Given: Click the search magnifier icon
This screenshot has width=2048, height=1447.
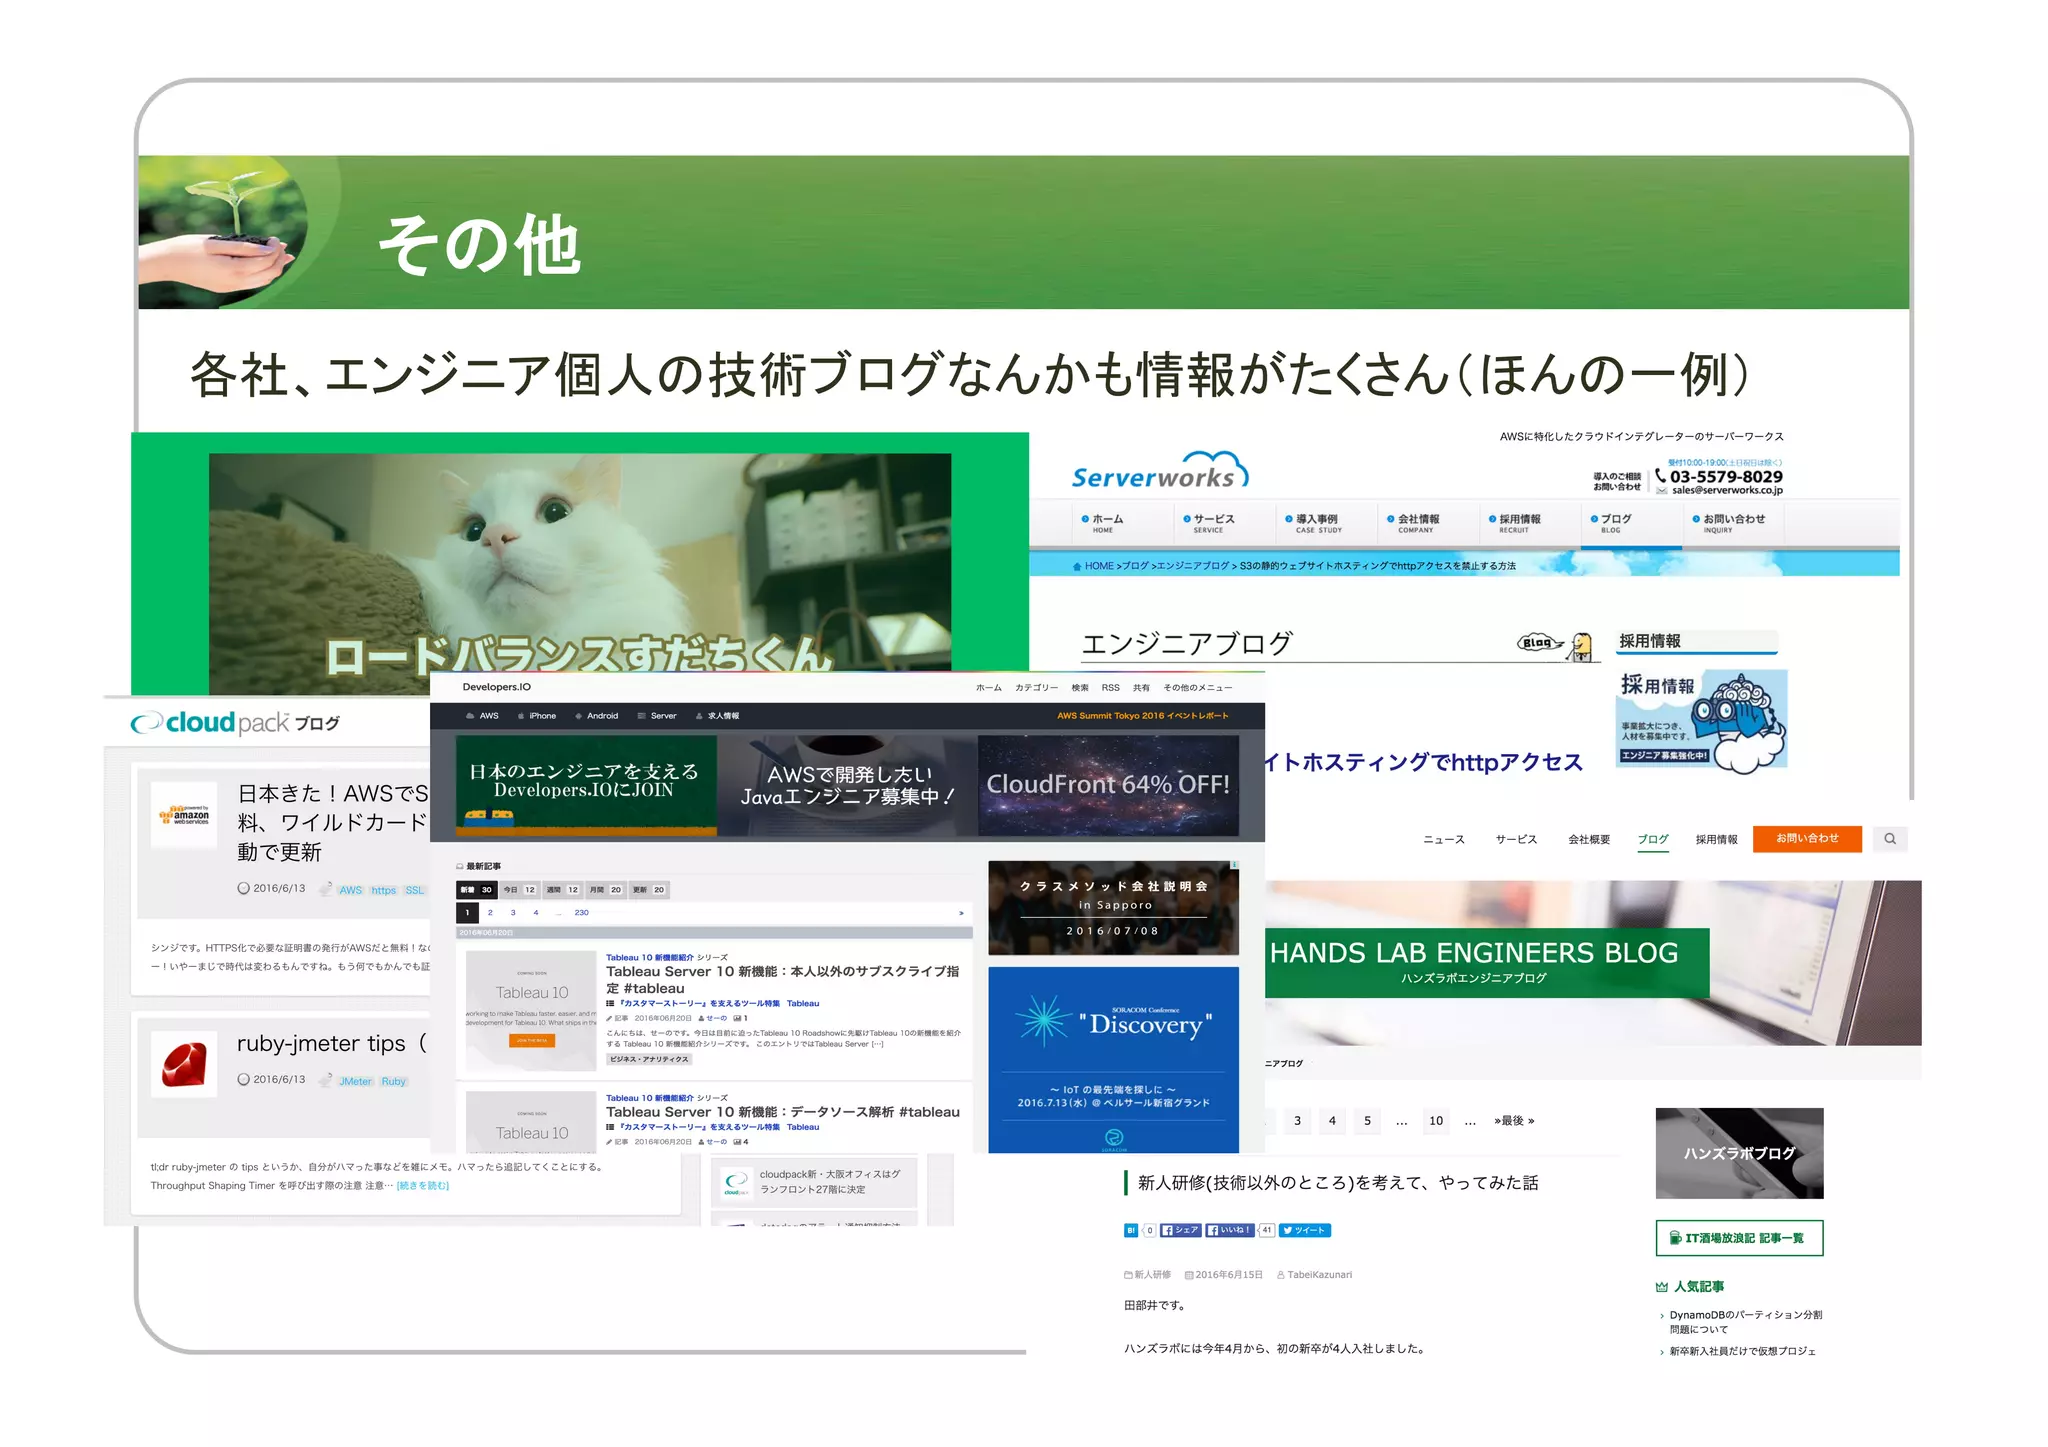Looking at the screenshot, I should click(1890, 839).
